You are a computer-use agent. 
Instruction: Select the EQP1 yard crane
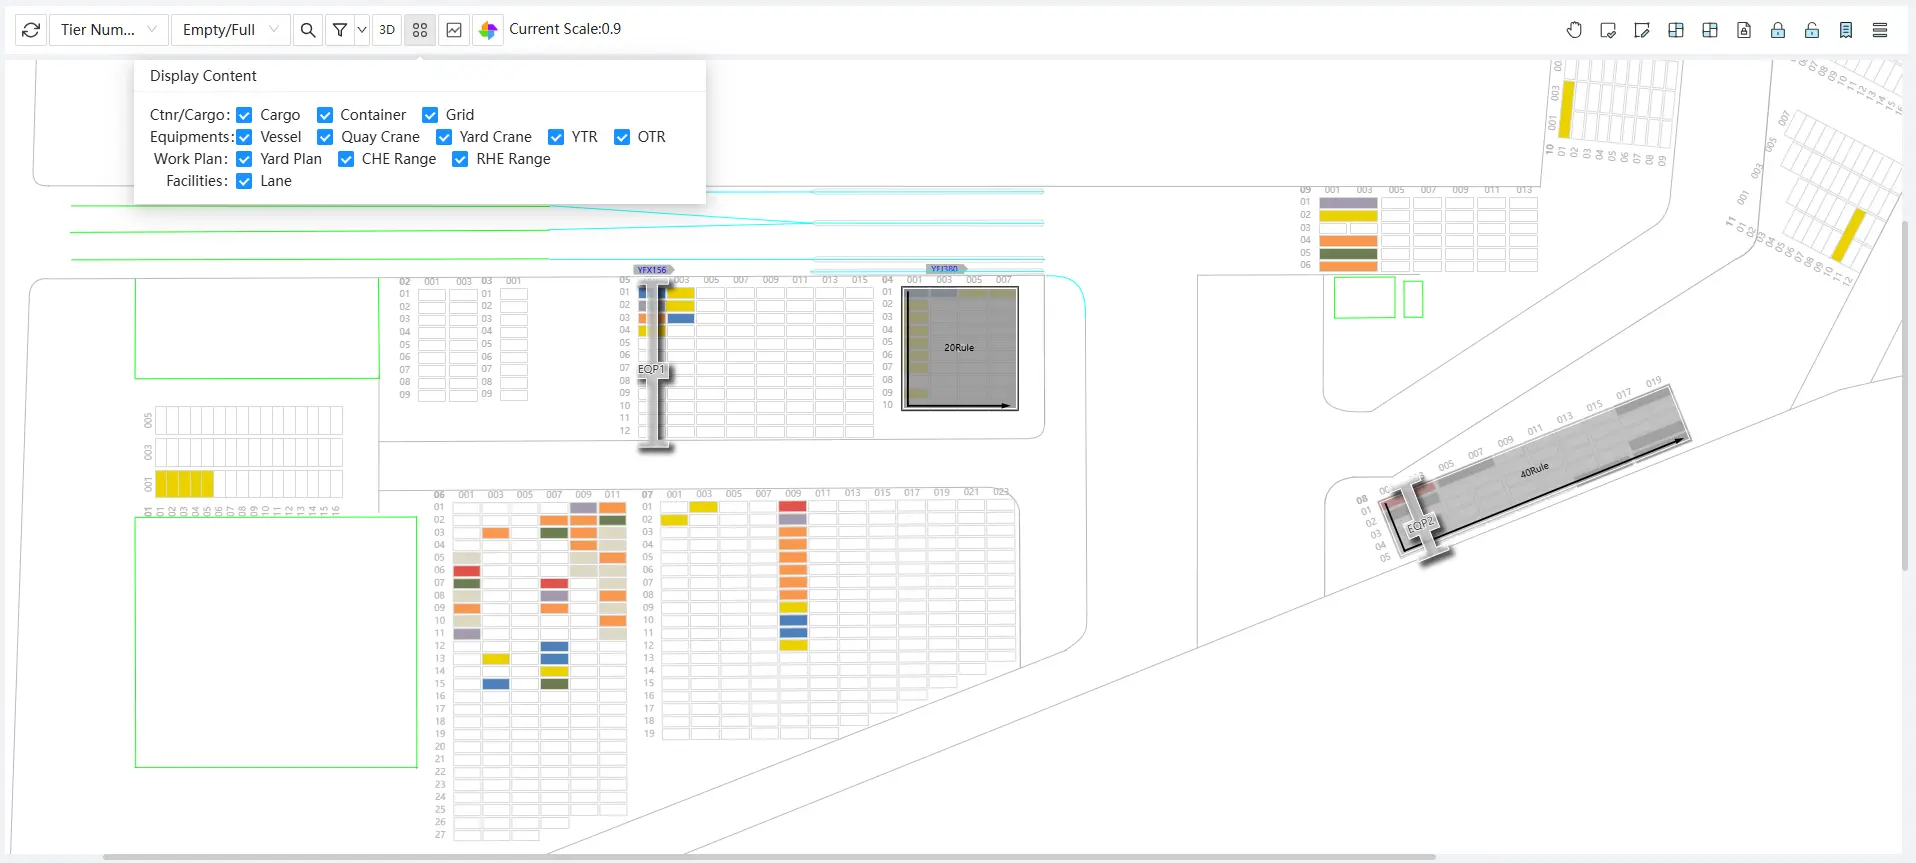tap(654, 366)
